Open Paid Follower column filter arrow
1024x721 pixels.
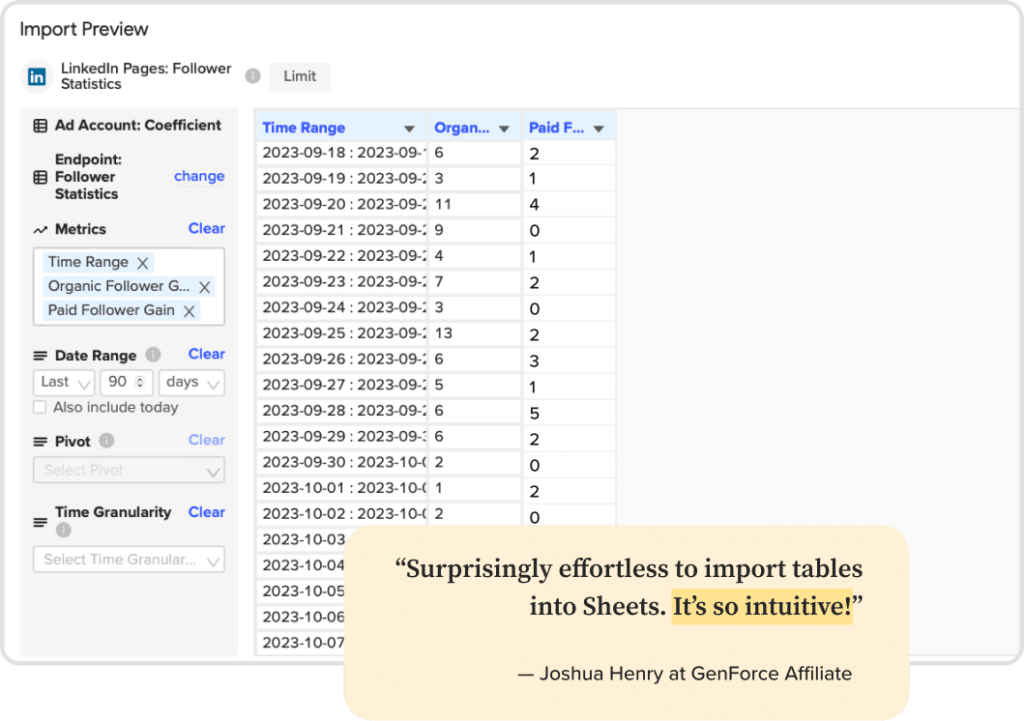pos(599,129)
